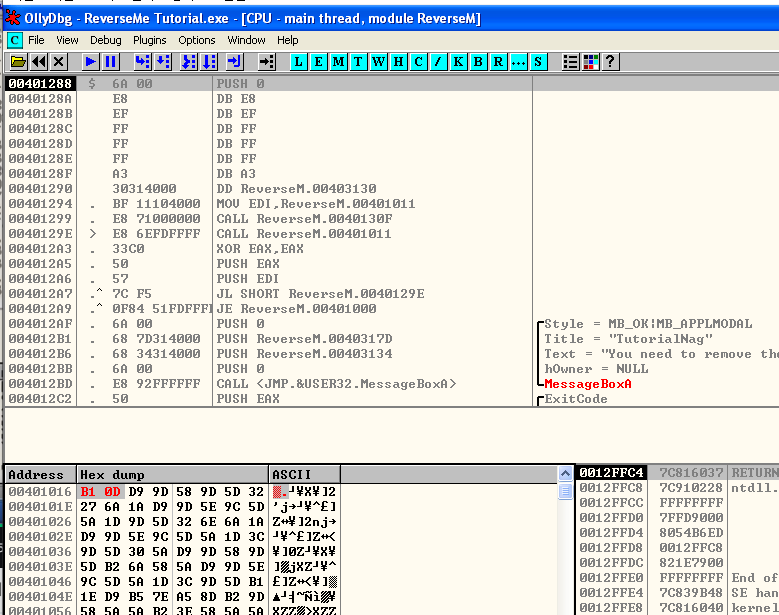779x615 pixels.
Task: Open Log window with L button
Action: click(299, 62)
